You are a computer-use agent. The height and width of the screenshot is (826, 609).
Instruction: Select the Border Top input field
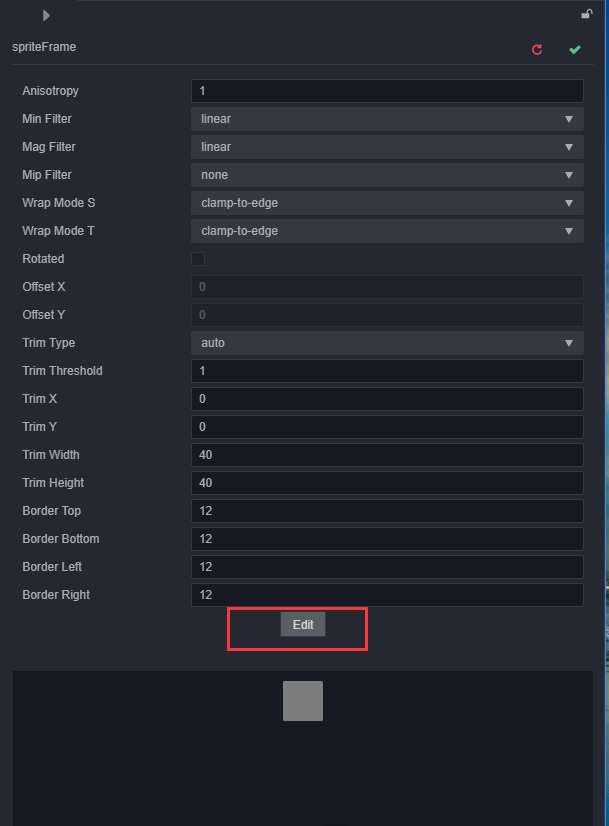386,511
